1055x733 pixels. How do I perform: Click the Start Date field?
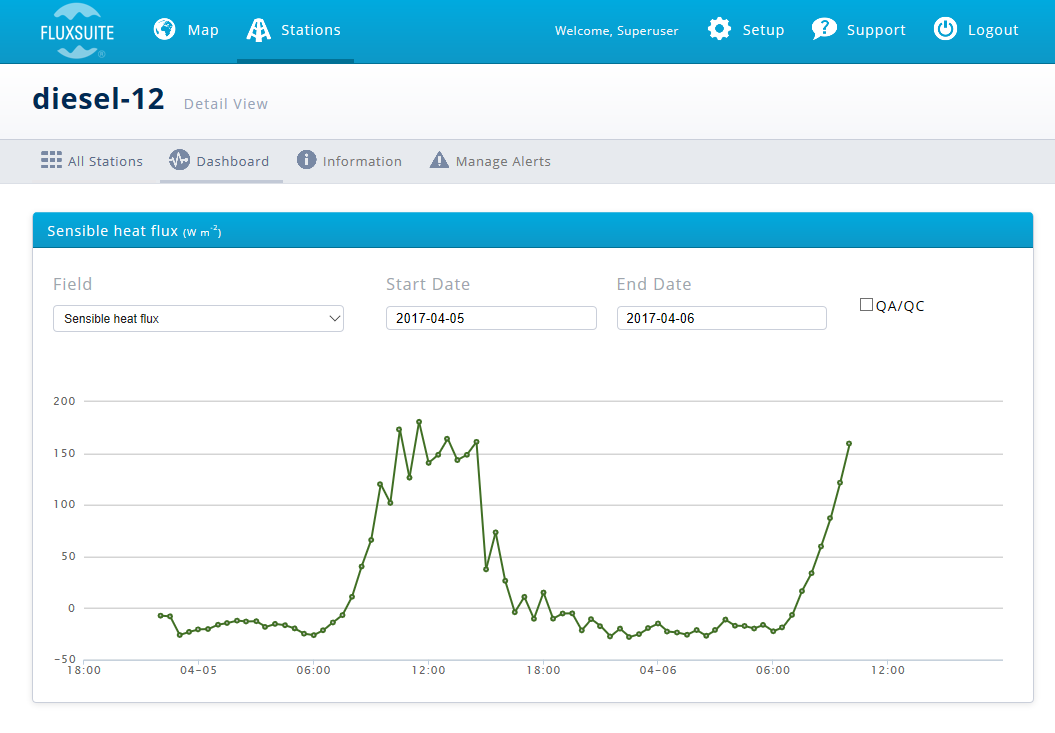coord(491,318)
